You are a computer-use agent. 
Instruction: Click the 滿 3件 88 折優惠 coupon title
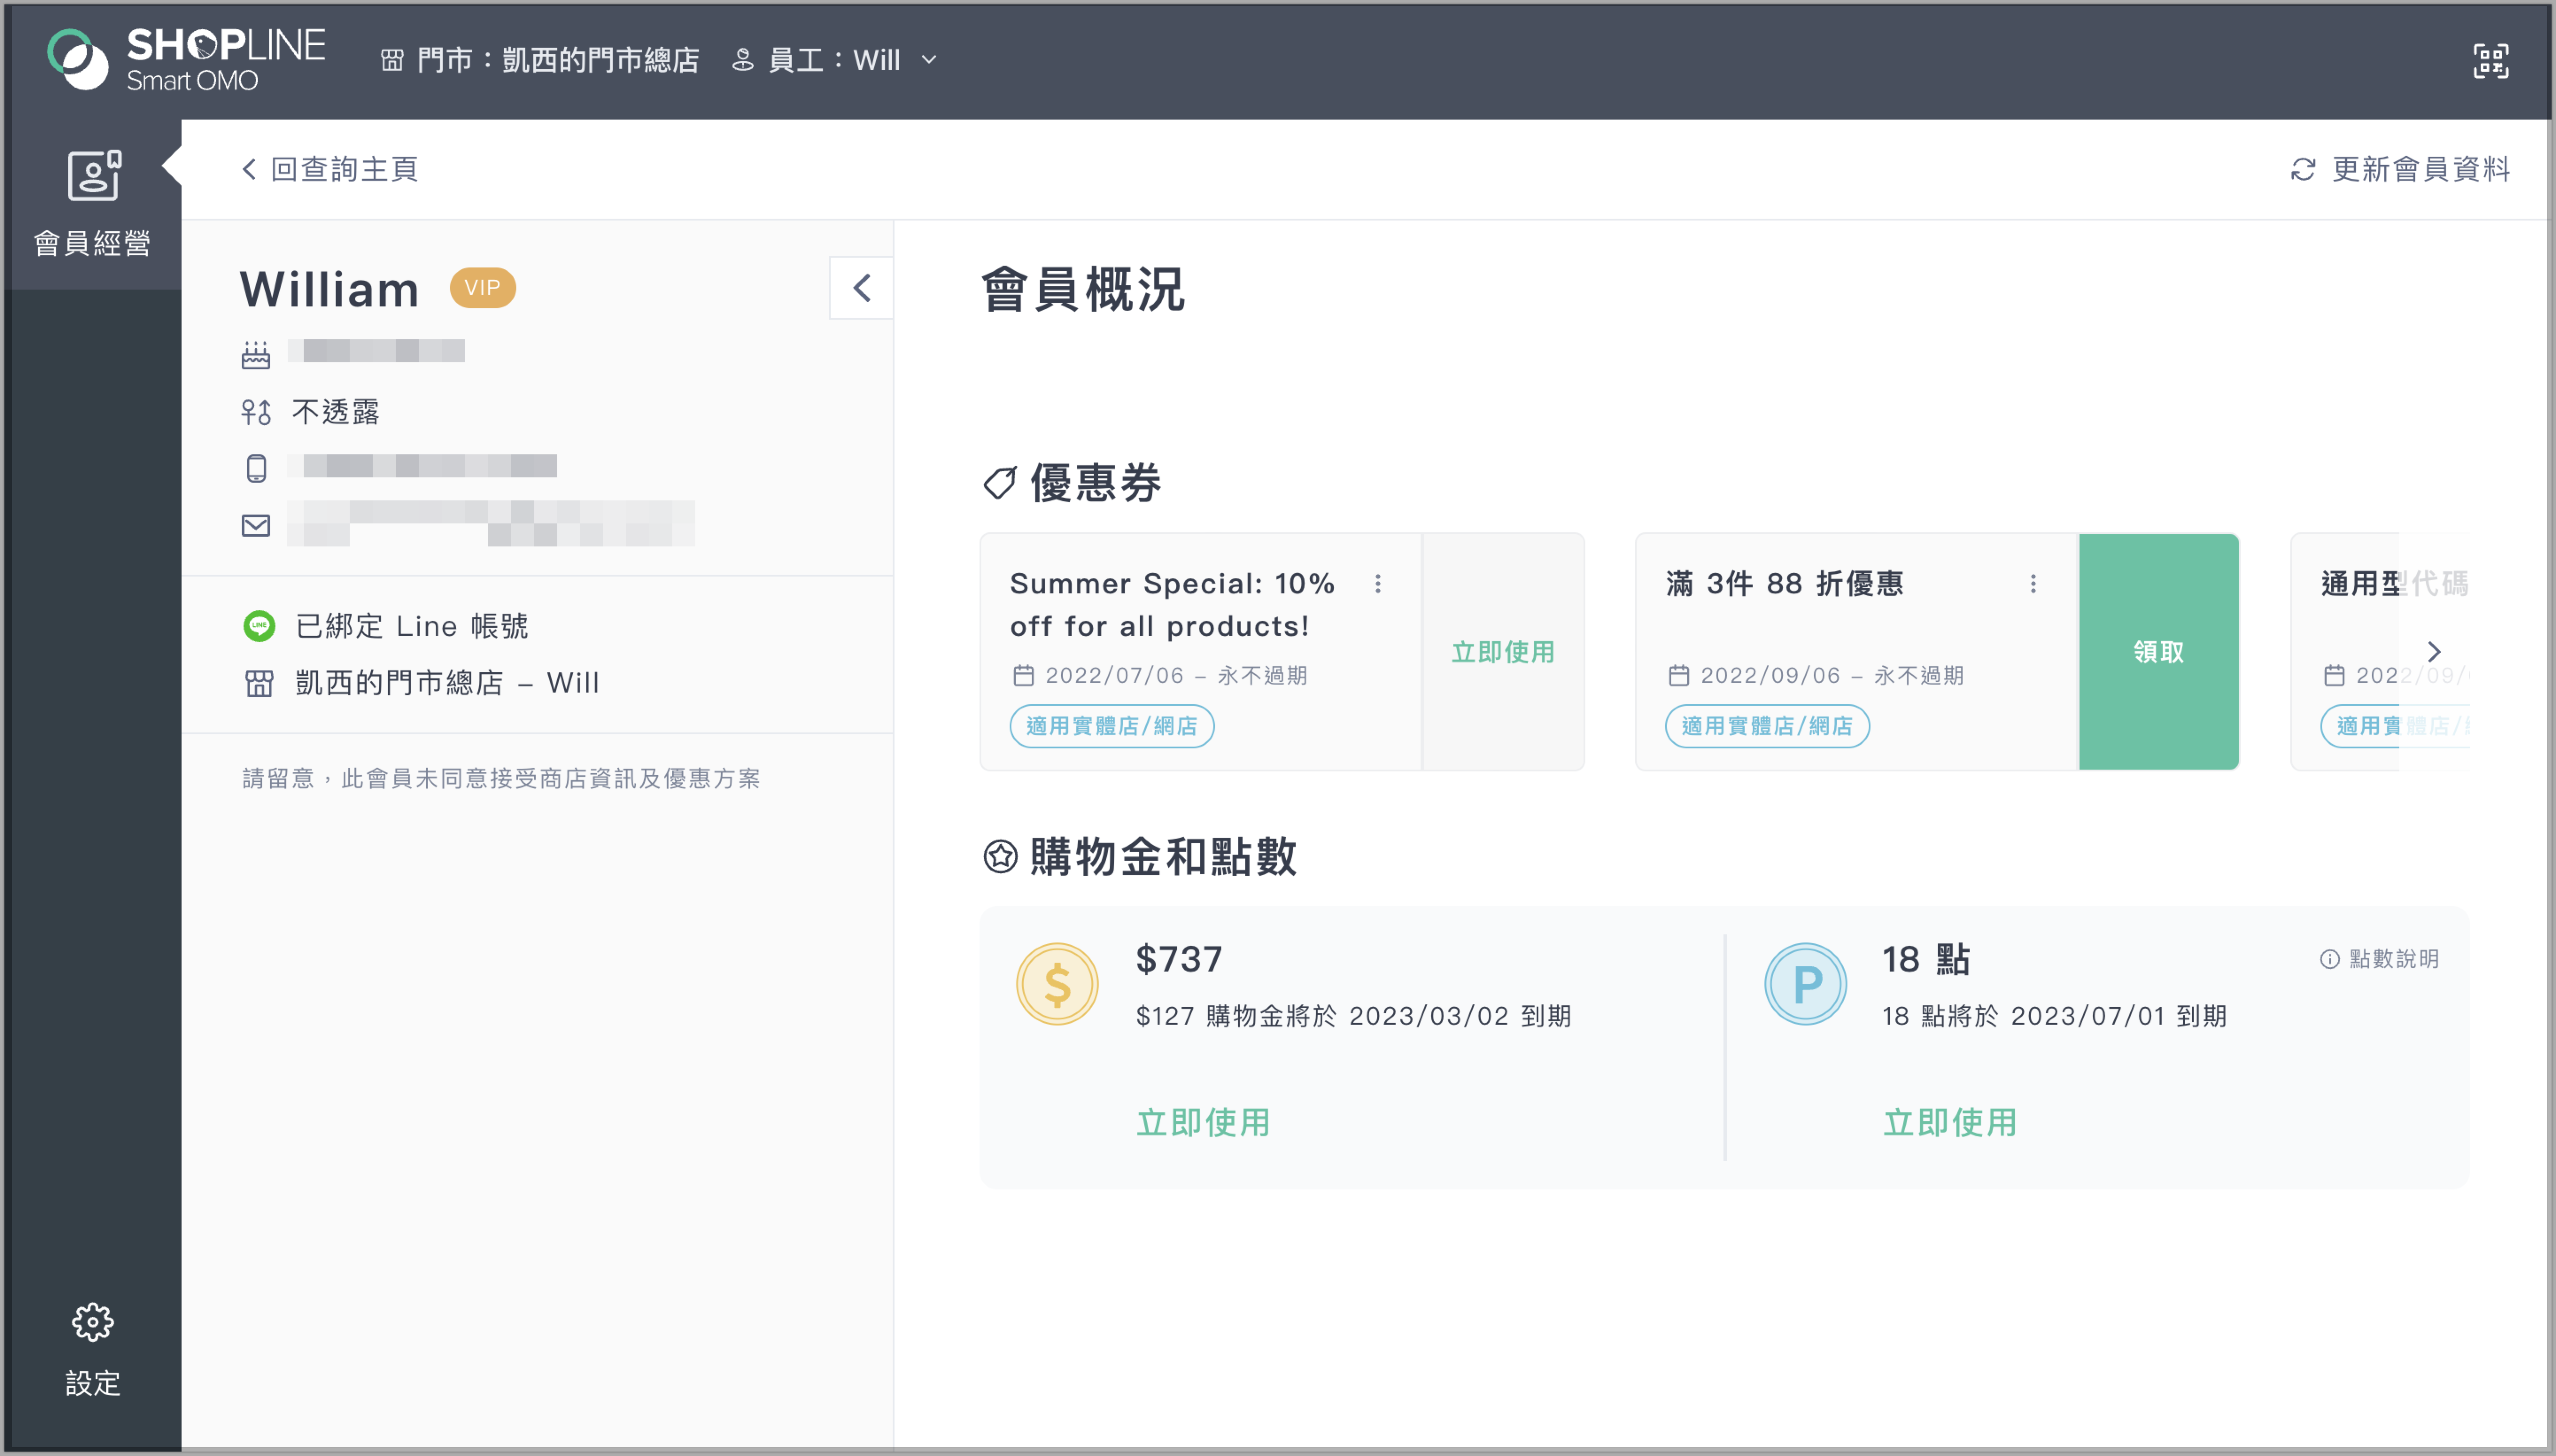point(1785,583)
